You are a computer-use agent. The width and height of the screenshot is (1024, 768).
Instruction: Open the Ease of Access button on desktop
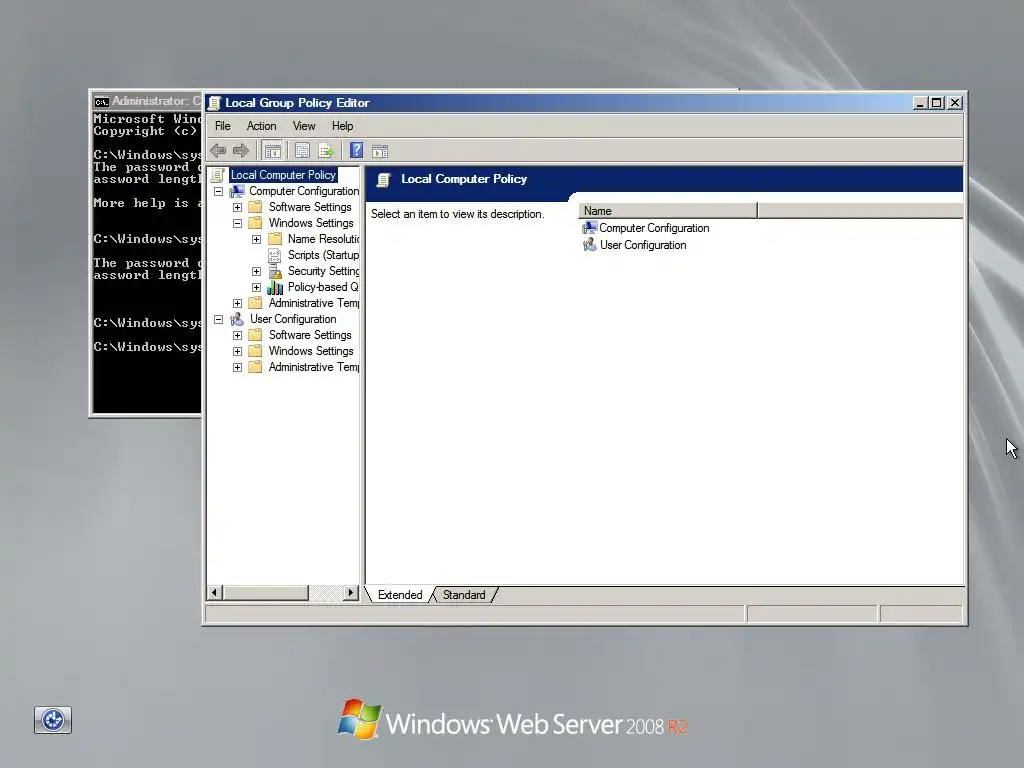(53, 720)
